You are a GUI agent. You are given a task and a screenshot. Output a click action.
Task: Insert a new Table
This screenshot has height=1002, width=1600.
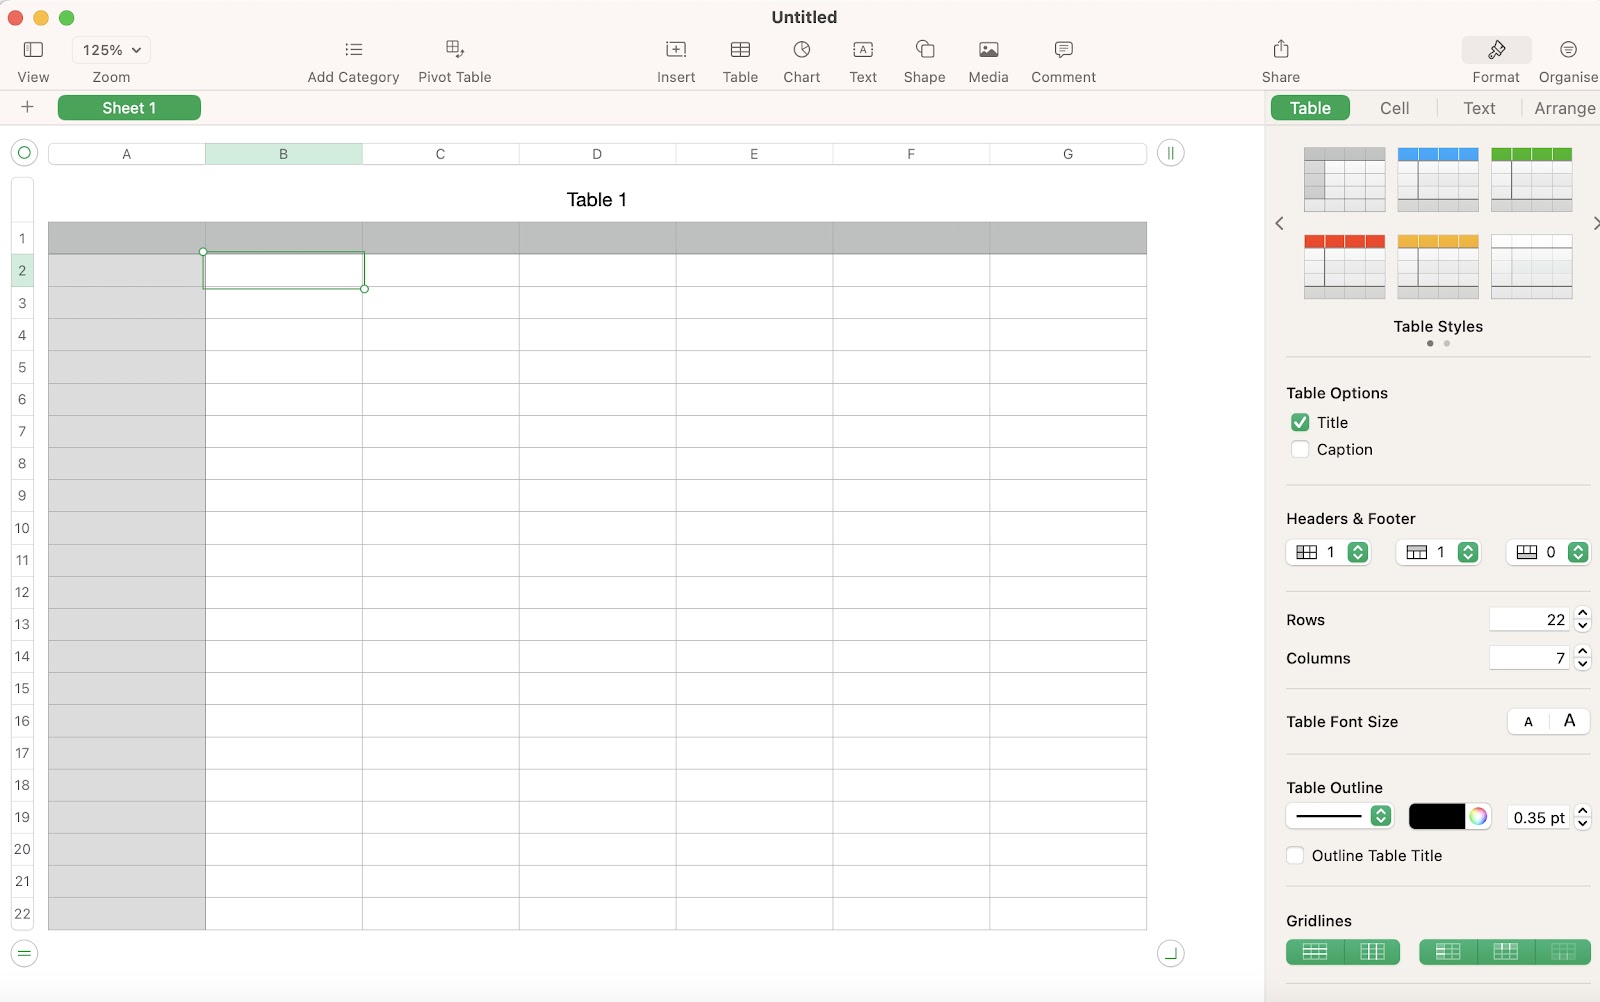(739, 58)
